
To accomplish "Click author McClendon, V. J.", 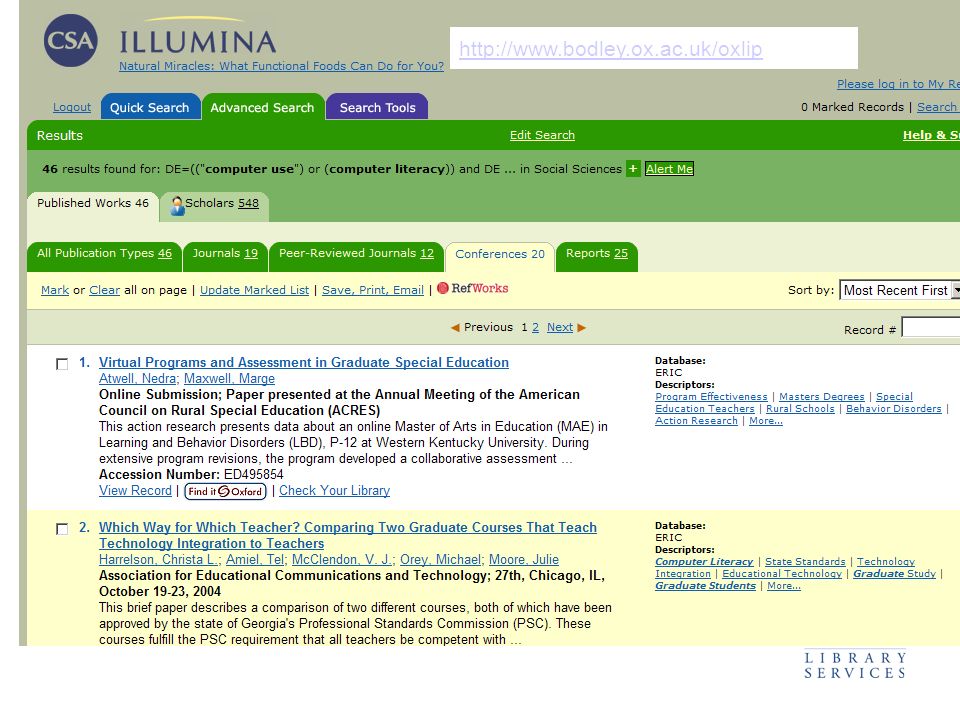I will (x=342, y=560).
